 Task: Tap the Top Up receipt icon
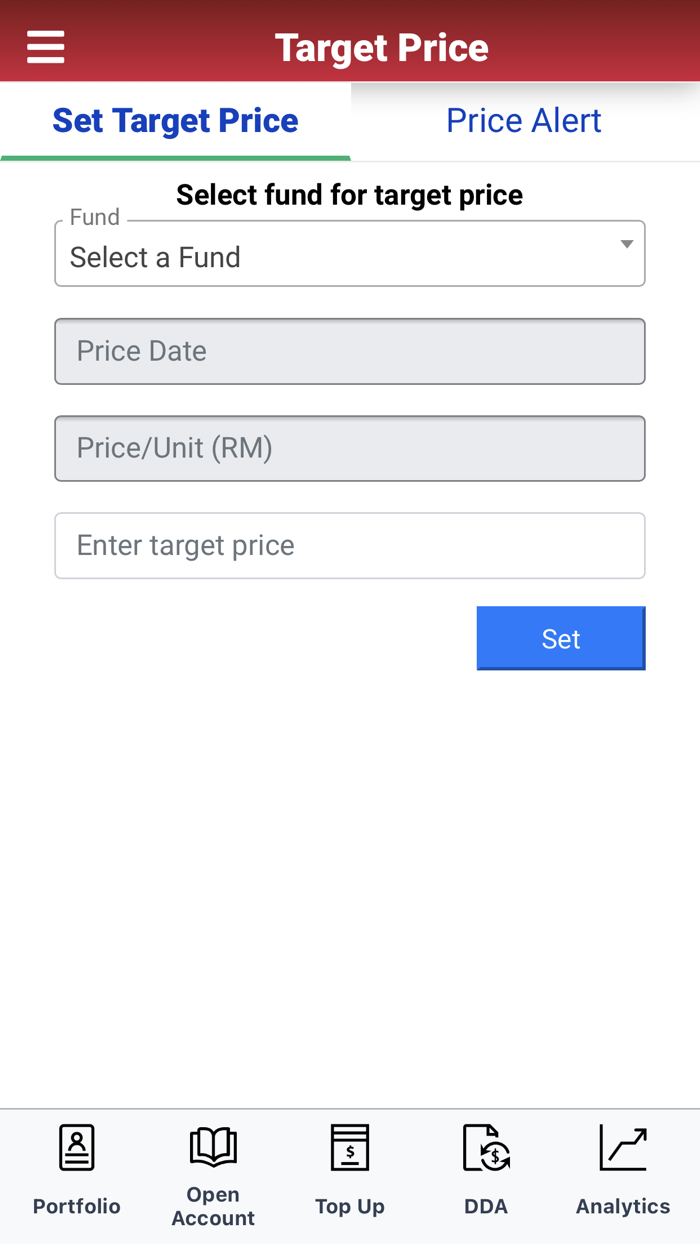(350, 1148)
